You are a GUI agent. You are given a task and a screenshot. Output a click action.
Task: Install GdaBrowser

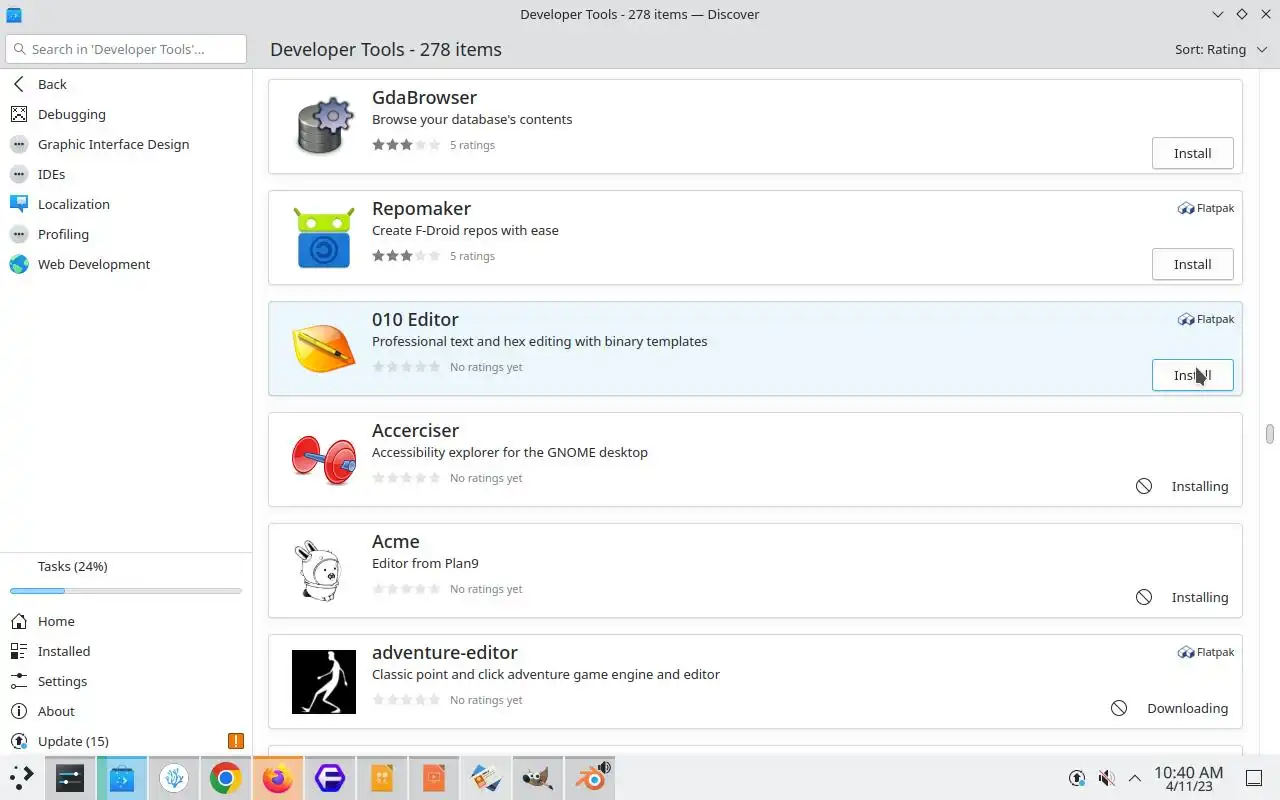click(1192, 153)
